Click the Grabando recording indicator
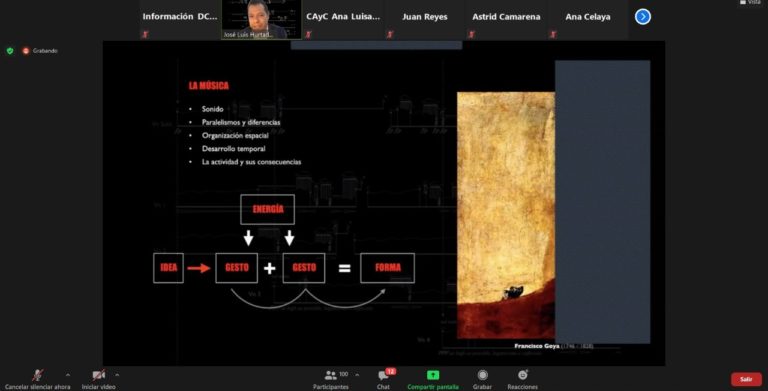This screenshot has height=391, width=768. [40, 50]
